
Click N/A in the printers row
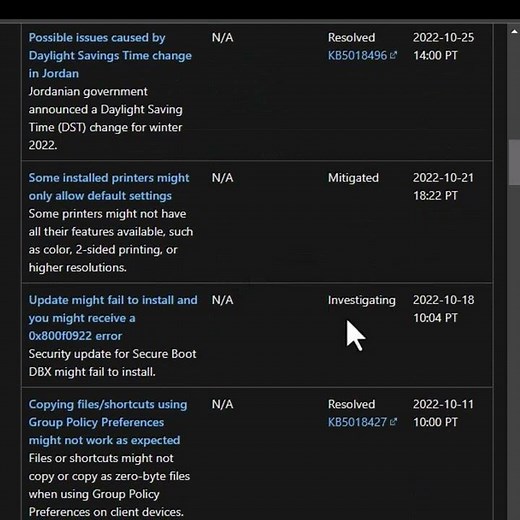222,178
